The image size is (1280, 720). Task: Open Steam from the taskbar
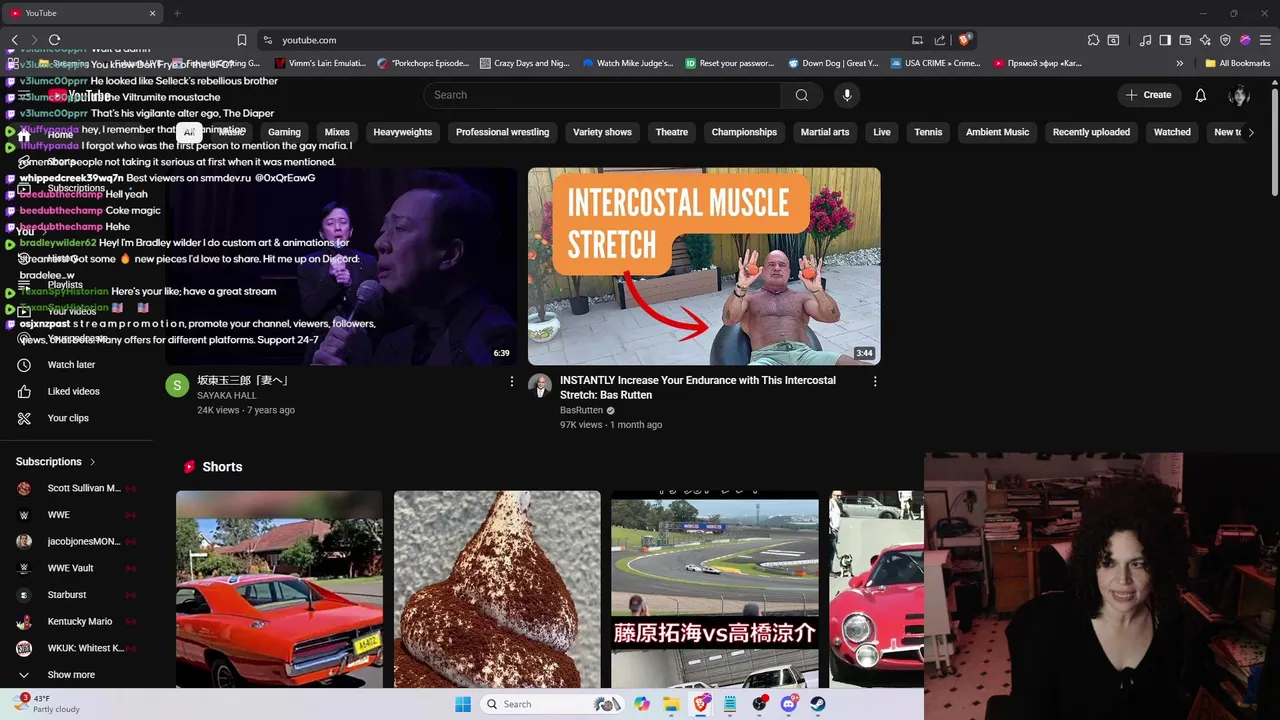click(818, 704)
